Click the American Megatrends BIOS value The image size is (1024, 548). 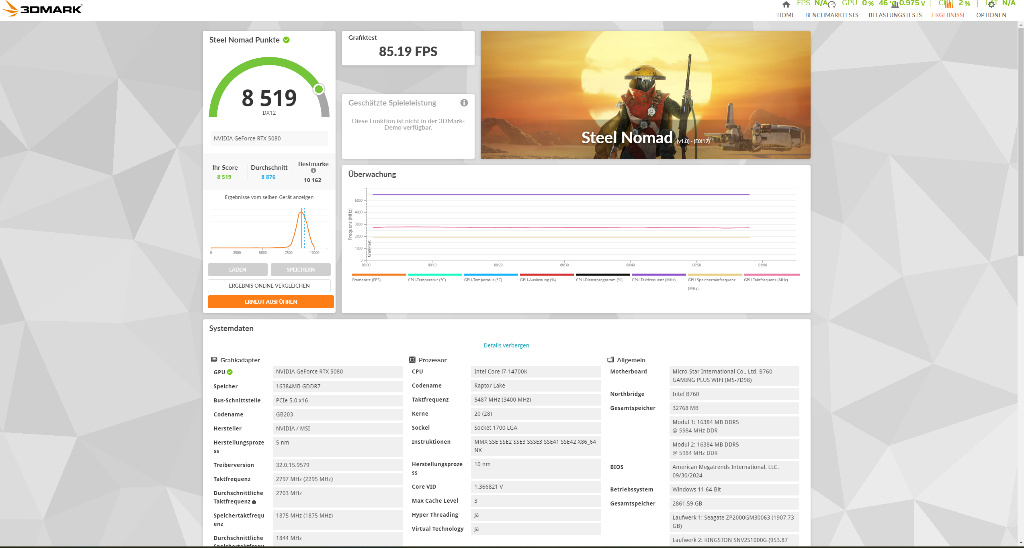(734, 471)
